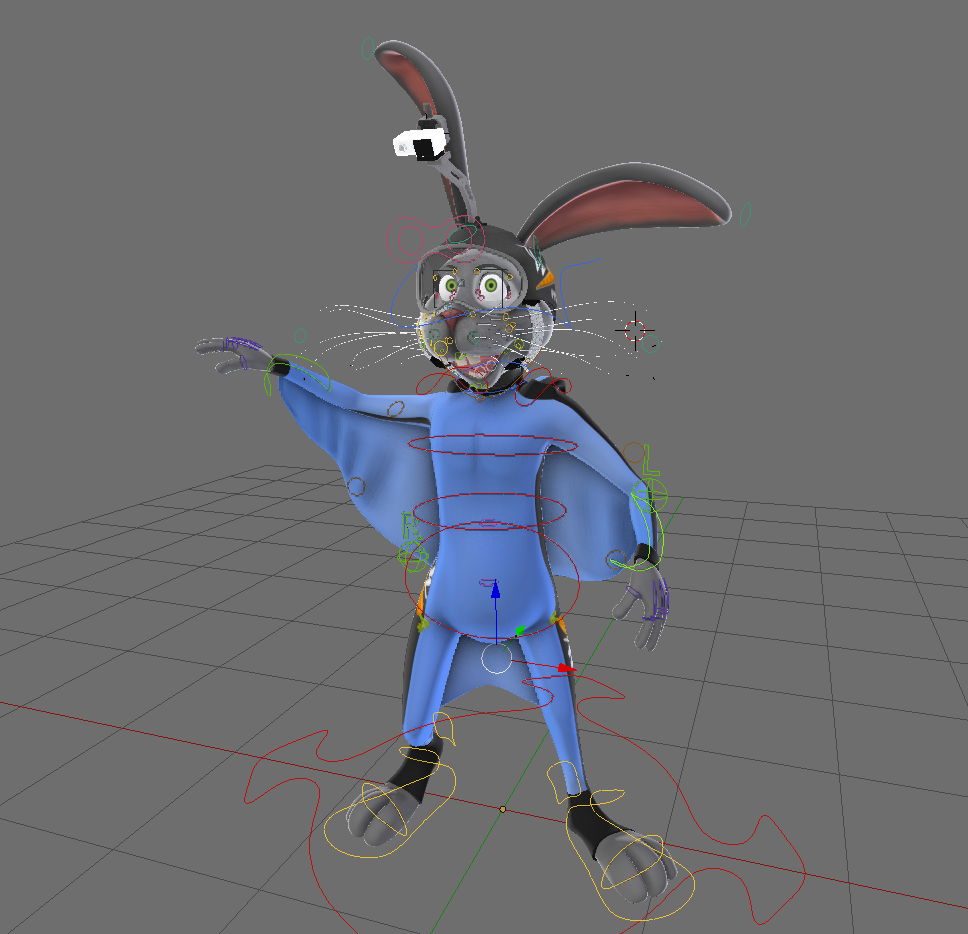This screenshot has width=968, height=934.
Task: Click the 3D cursor crosshair
Action: coord(635,330)
